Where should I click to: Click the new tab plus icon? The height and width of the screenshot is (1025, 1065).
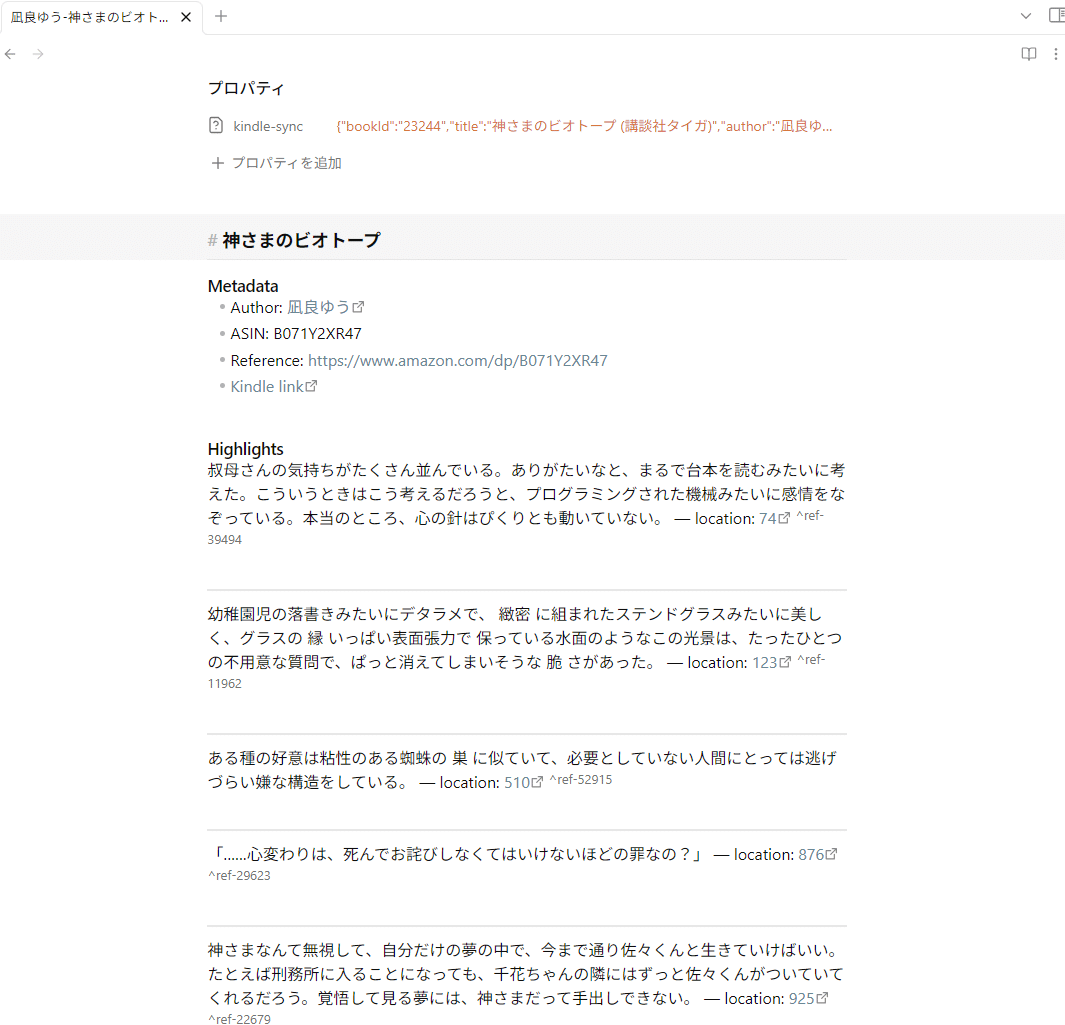[x=220, y=16]
